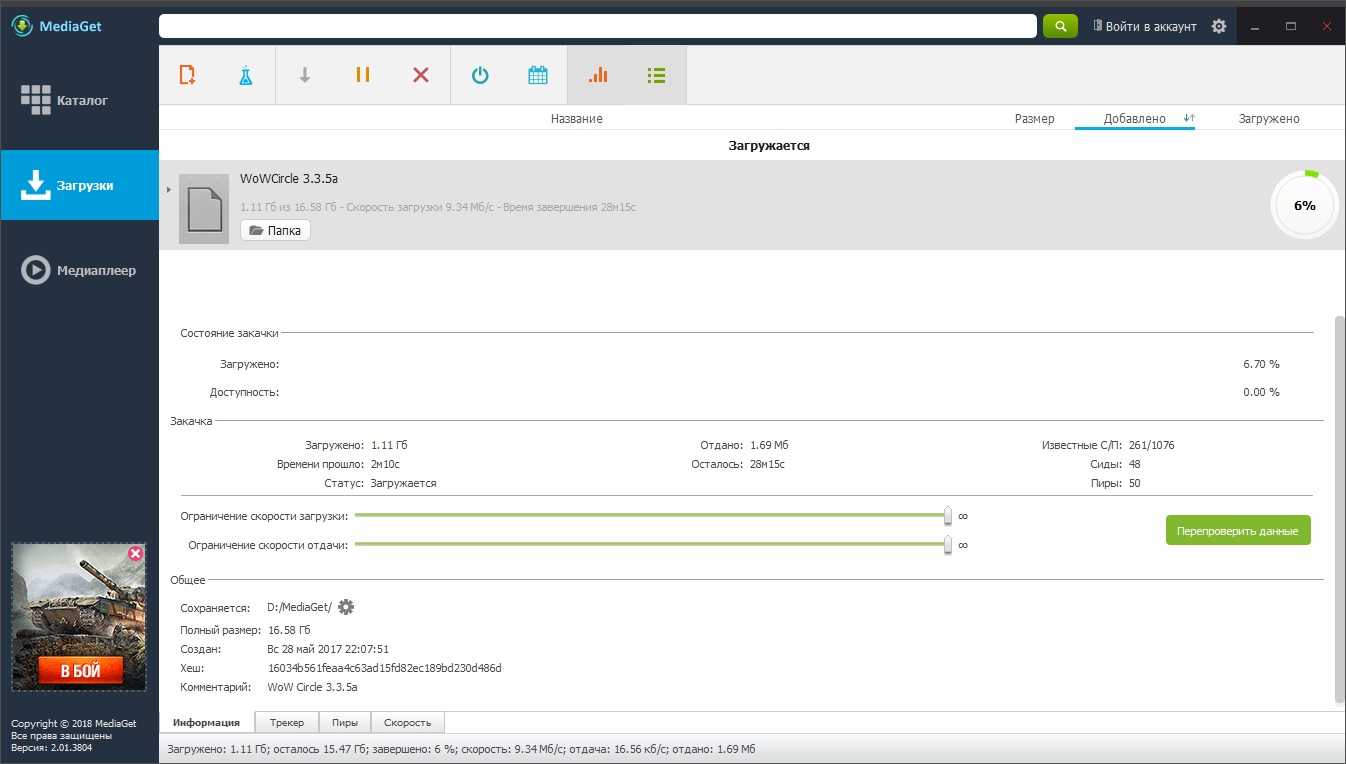
Task: Click the download speed limit slider handle
Action: 948,515
